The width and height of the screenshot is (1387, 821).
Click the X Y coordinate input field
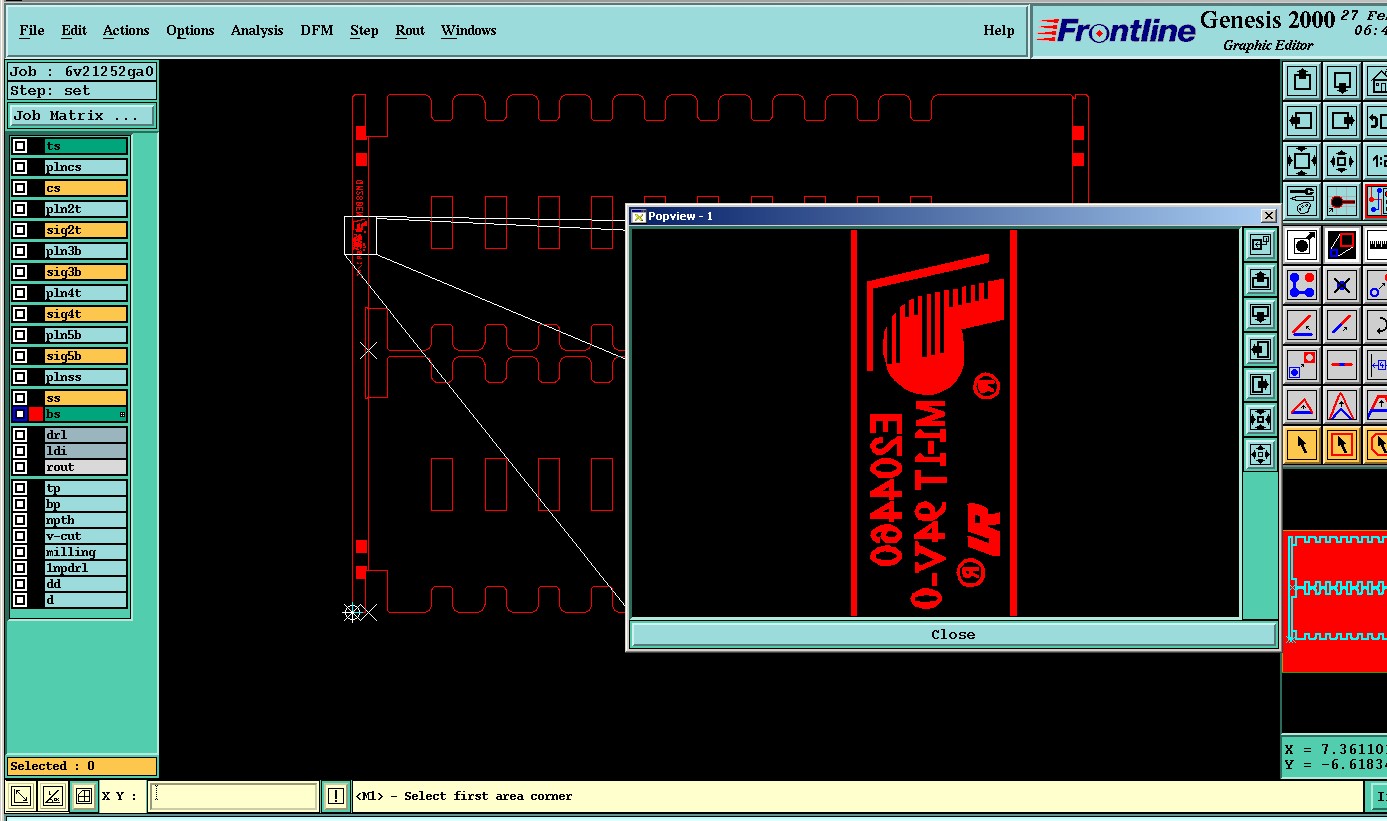pyautogui.click(x=234, y=796)
